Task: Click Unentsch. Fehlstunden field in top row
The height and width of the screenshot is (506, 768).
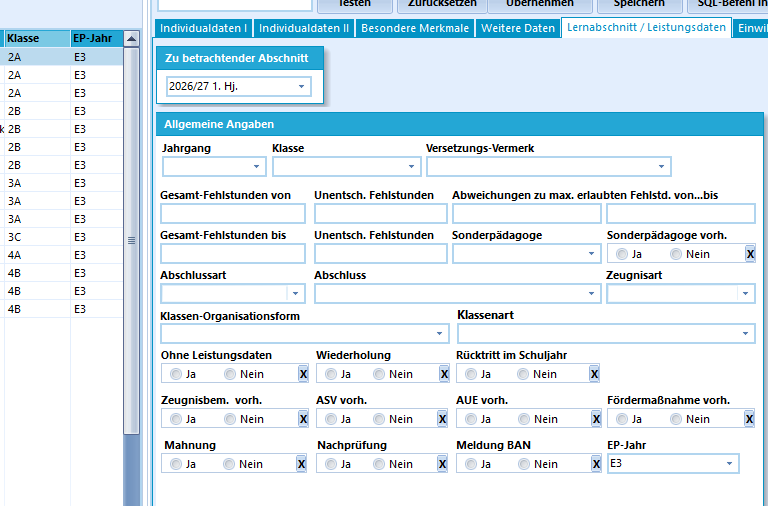Action: 381,214
